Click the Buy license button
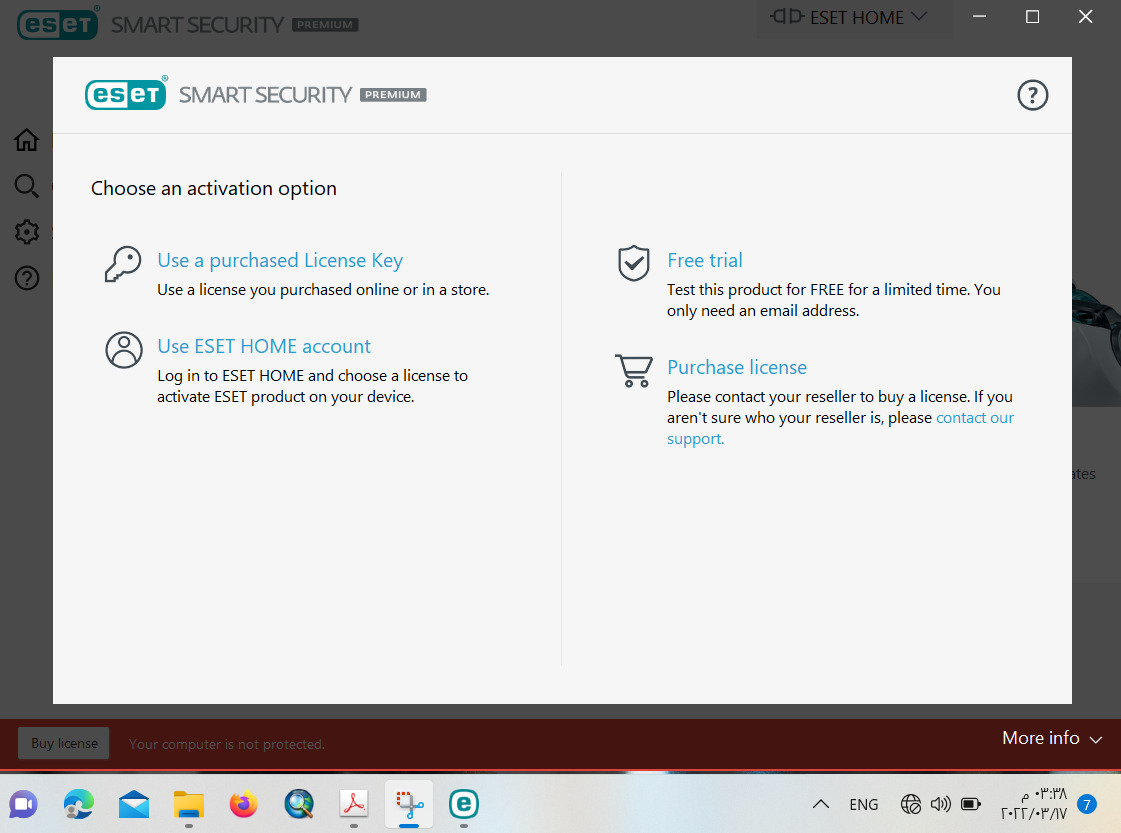The height and width of the screenshot is (833, 1121). (64, 743)
